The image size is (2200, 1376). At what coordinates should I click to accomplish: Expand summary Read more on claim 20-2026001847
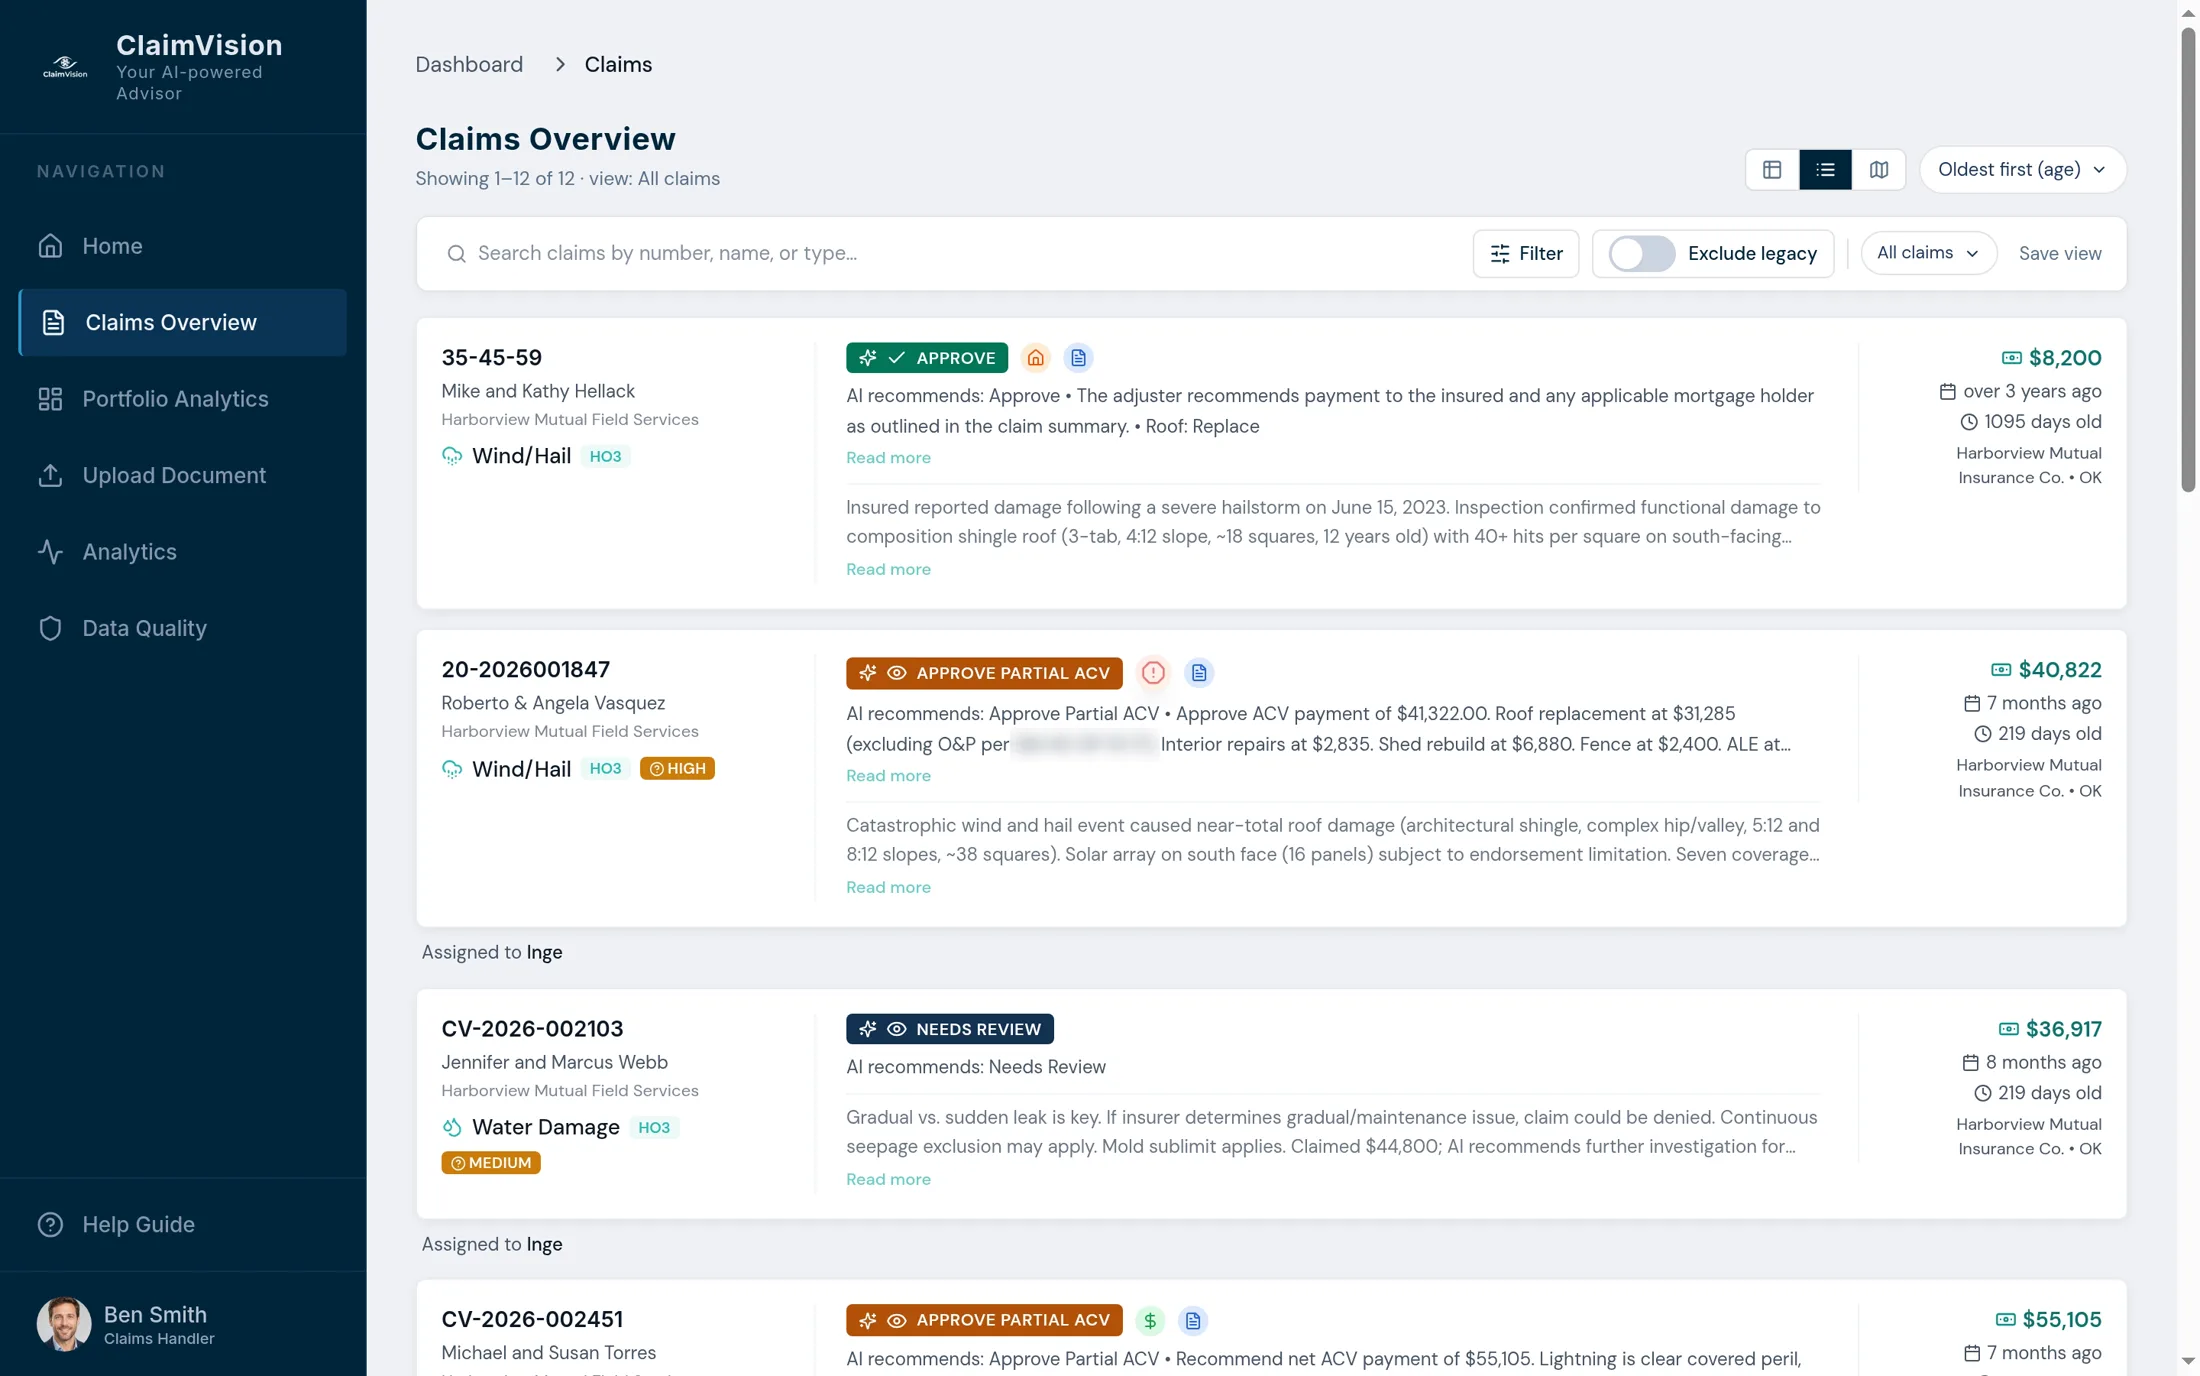pyautogui.click(x=888, y=888)
